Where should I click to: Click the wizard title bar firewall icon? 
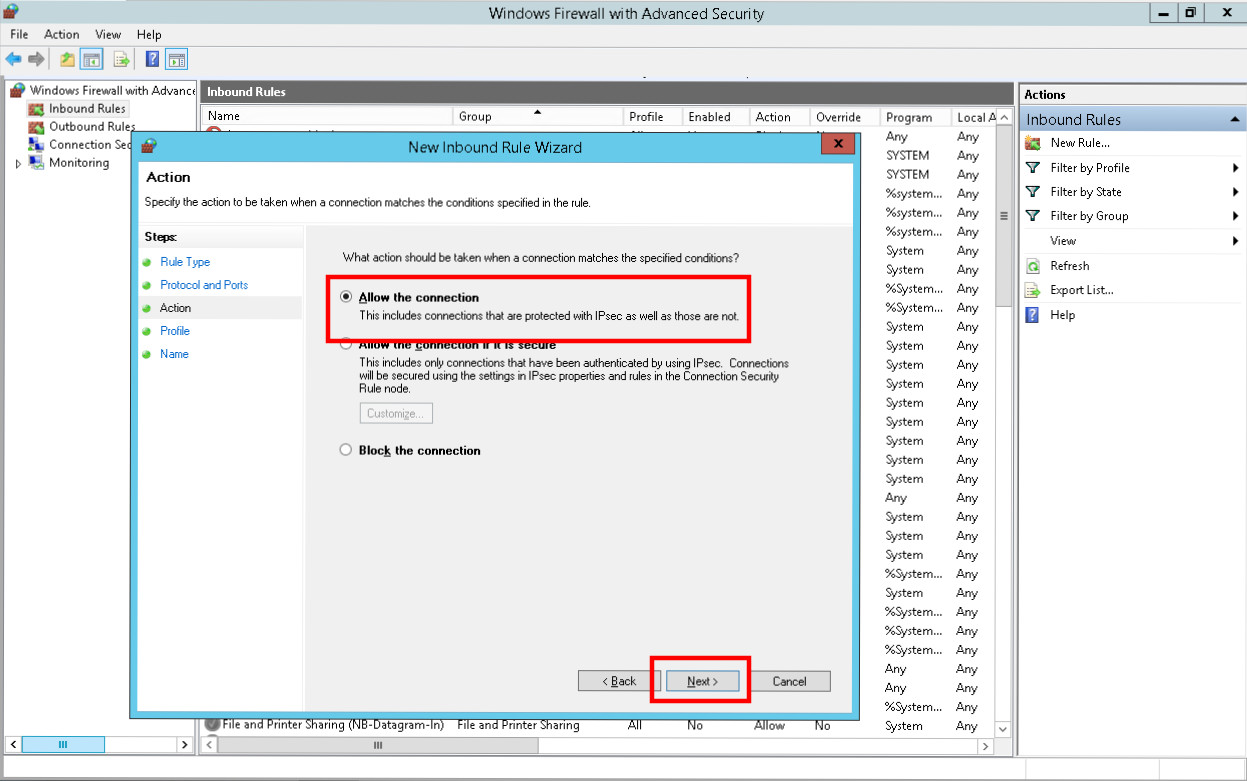(148, 146)
